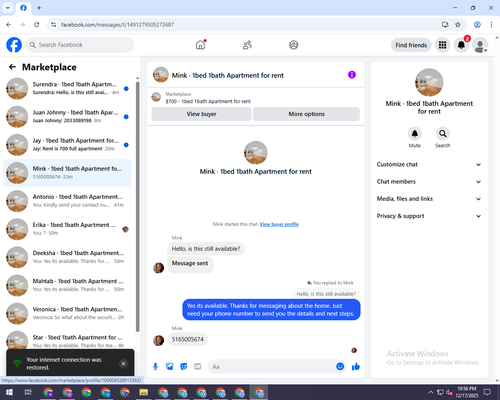Open the browser tab search dropdown
Image resolution: width=500 pixels, height=400 pixels.
[8, 8]
